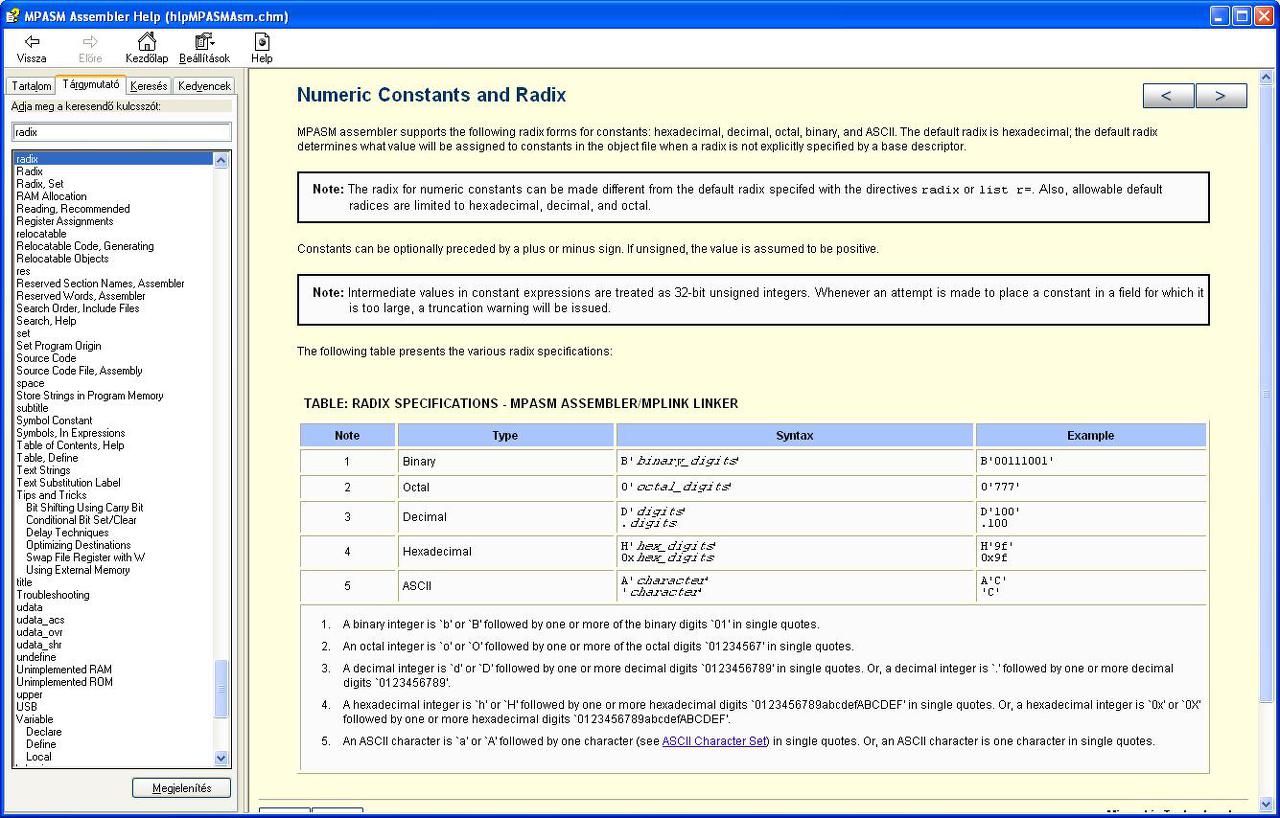Choose "Bit Shifting Using Carry Bit" sub-entry
The image size is (1280, 818).
point(85,507)
